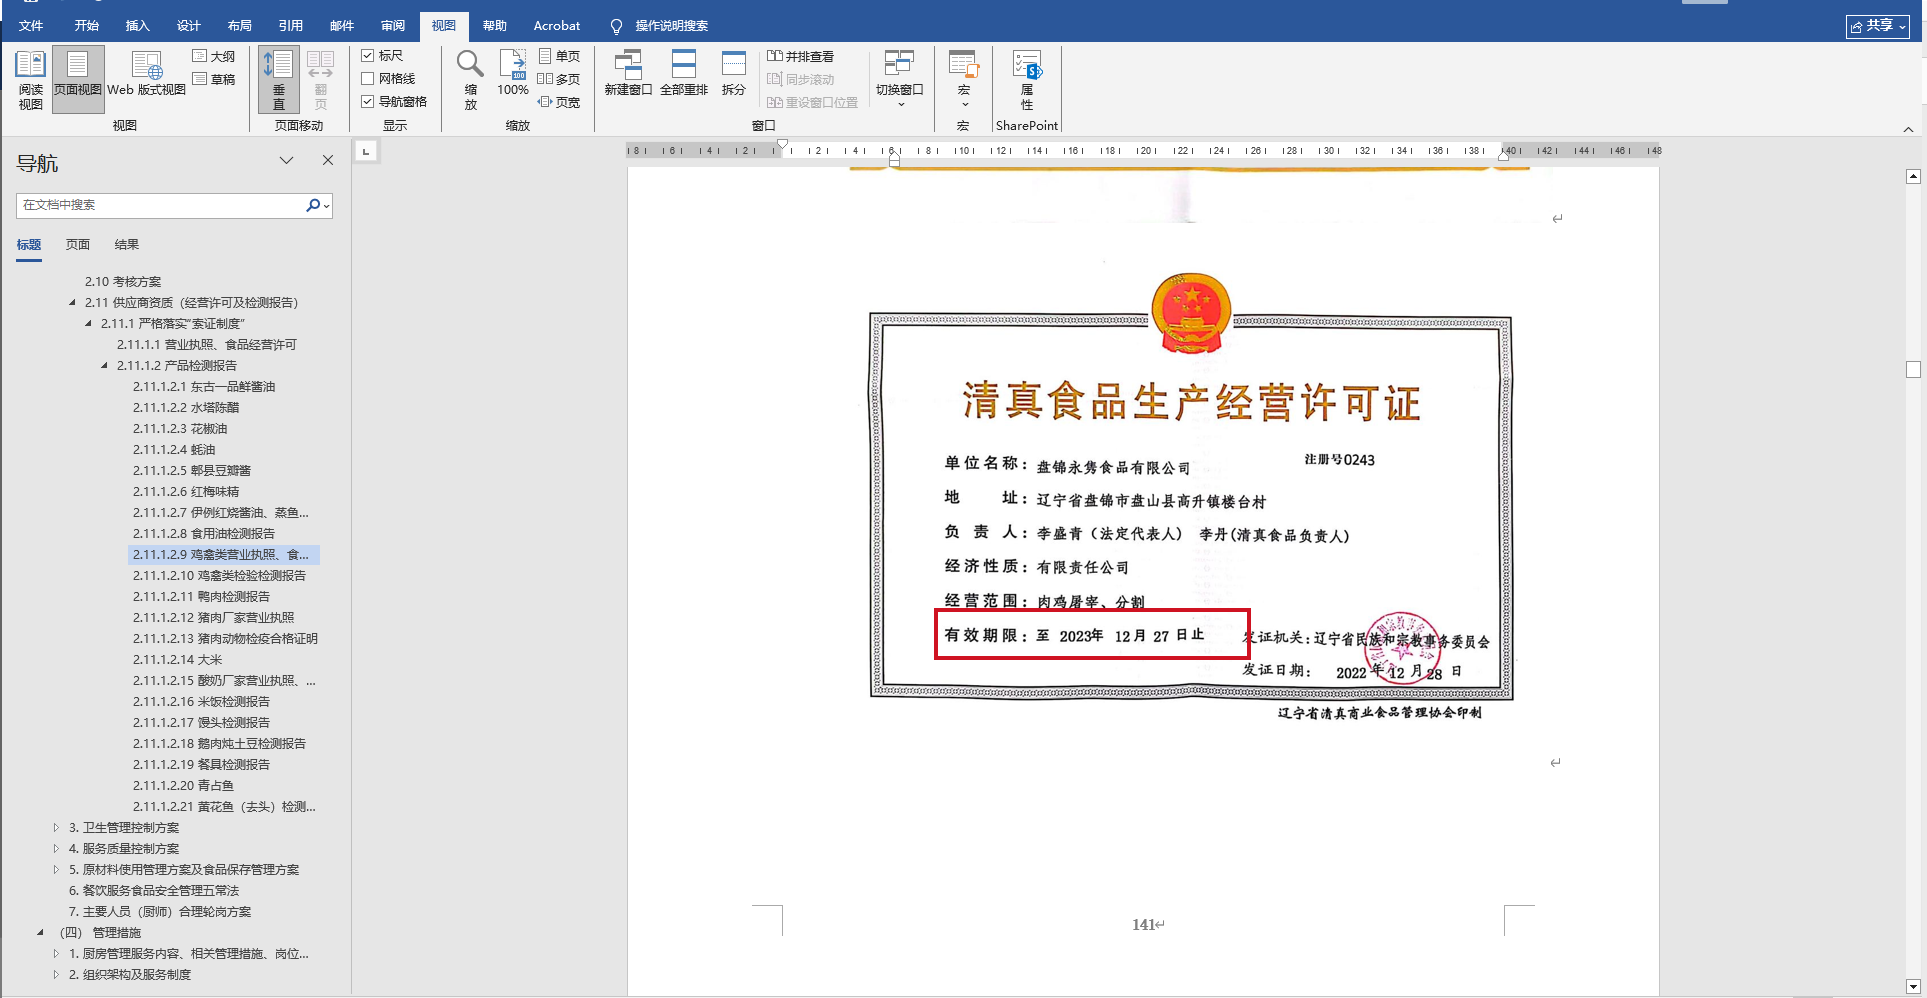Open the Insert tab (插入)
This screenshot has height=998, width=1927.
click(x=138, y=26)
